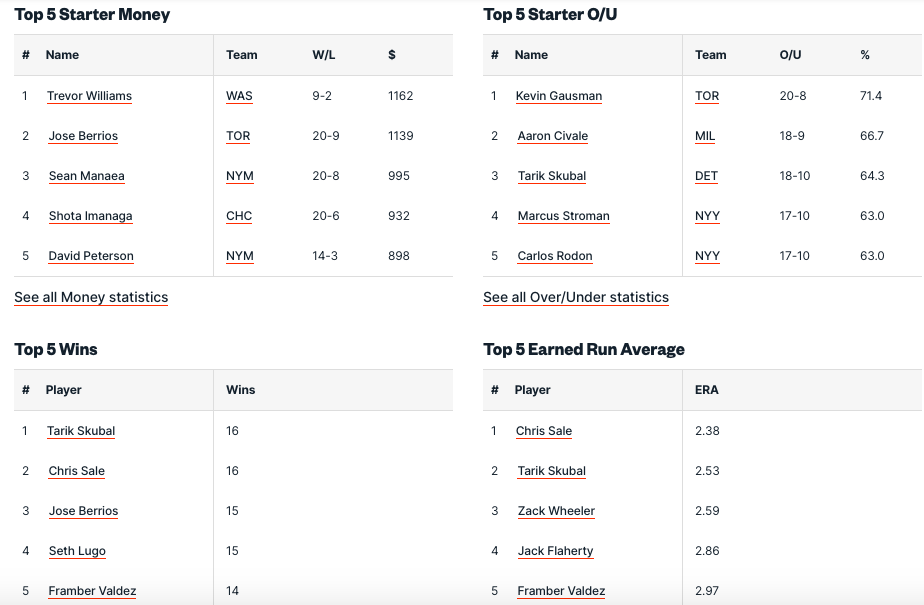The width and height of the screenshot is (924, 605).
Task: Open Seth Lugo in Top 5 Wins
Action: [x=77, y=551]
